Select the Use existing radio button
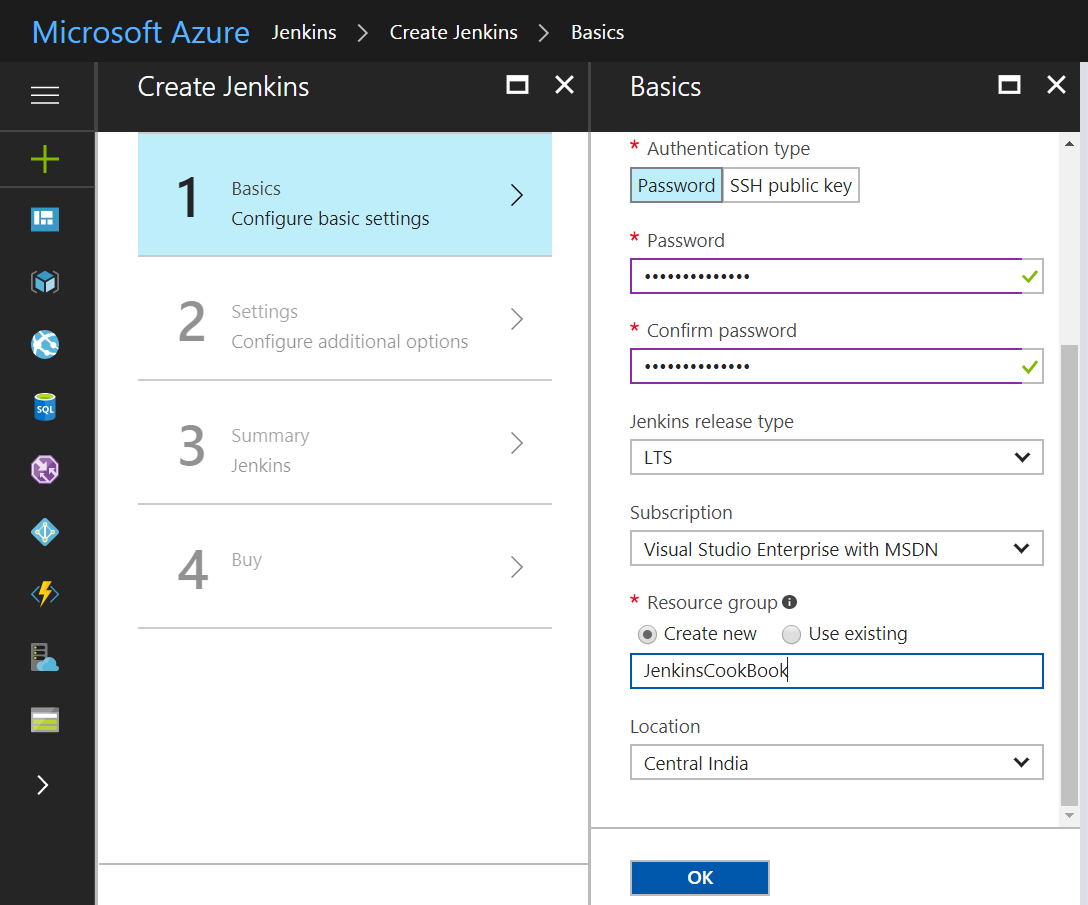 click(791, 634)
